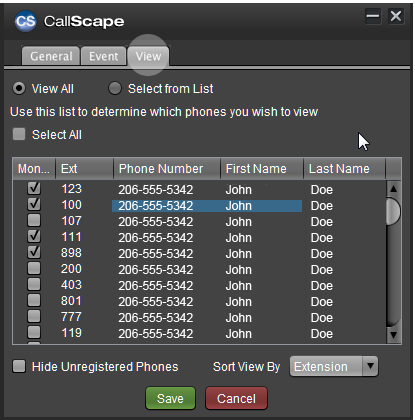Click the CallScape CS logo icon
The width and height of the screenshot is (415, 420).
coord(25,21)
